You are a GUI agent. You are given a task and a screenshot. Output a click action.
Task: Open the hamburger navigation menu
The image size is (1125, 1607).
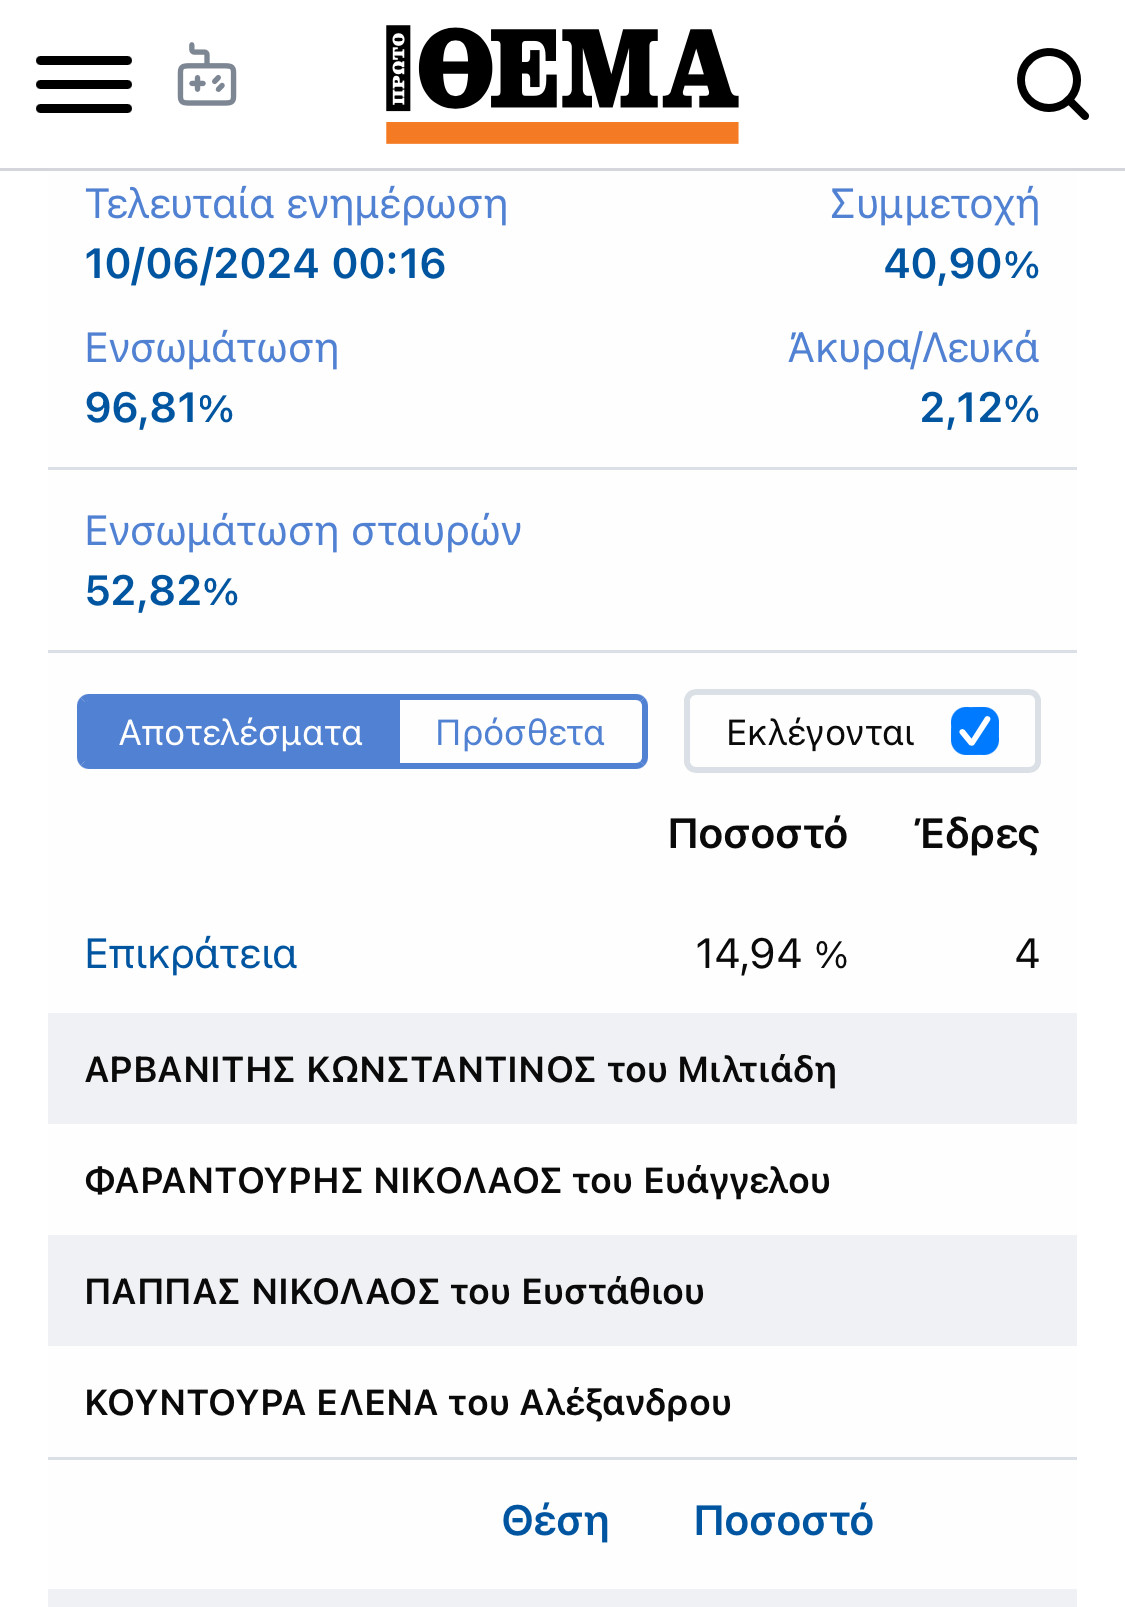tap(84, 84)
